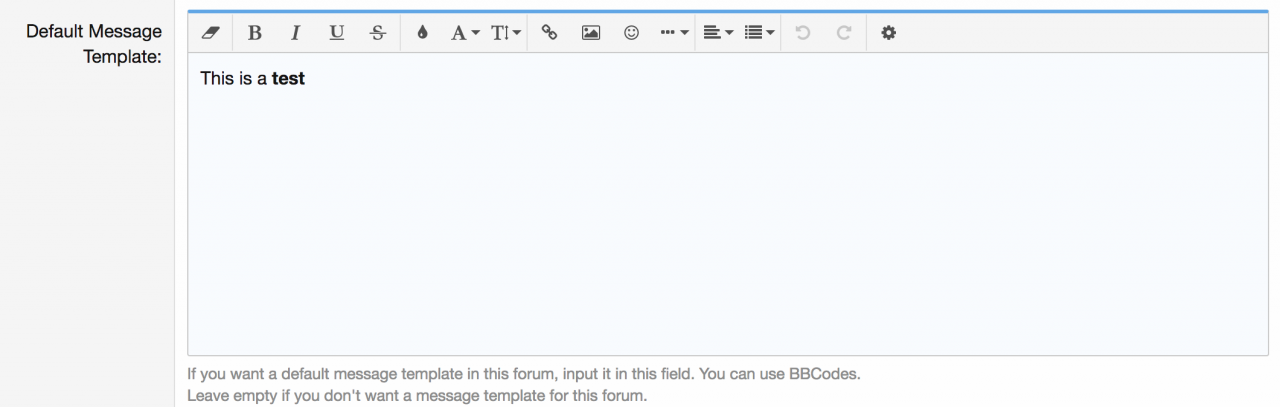Click the eraser remove formatting icon
1280x407 pixels.
(x=209, y=33)
